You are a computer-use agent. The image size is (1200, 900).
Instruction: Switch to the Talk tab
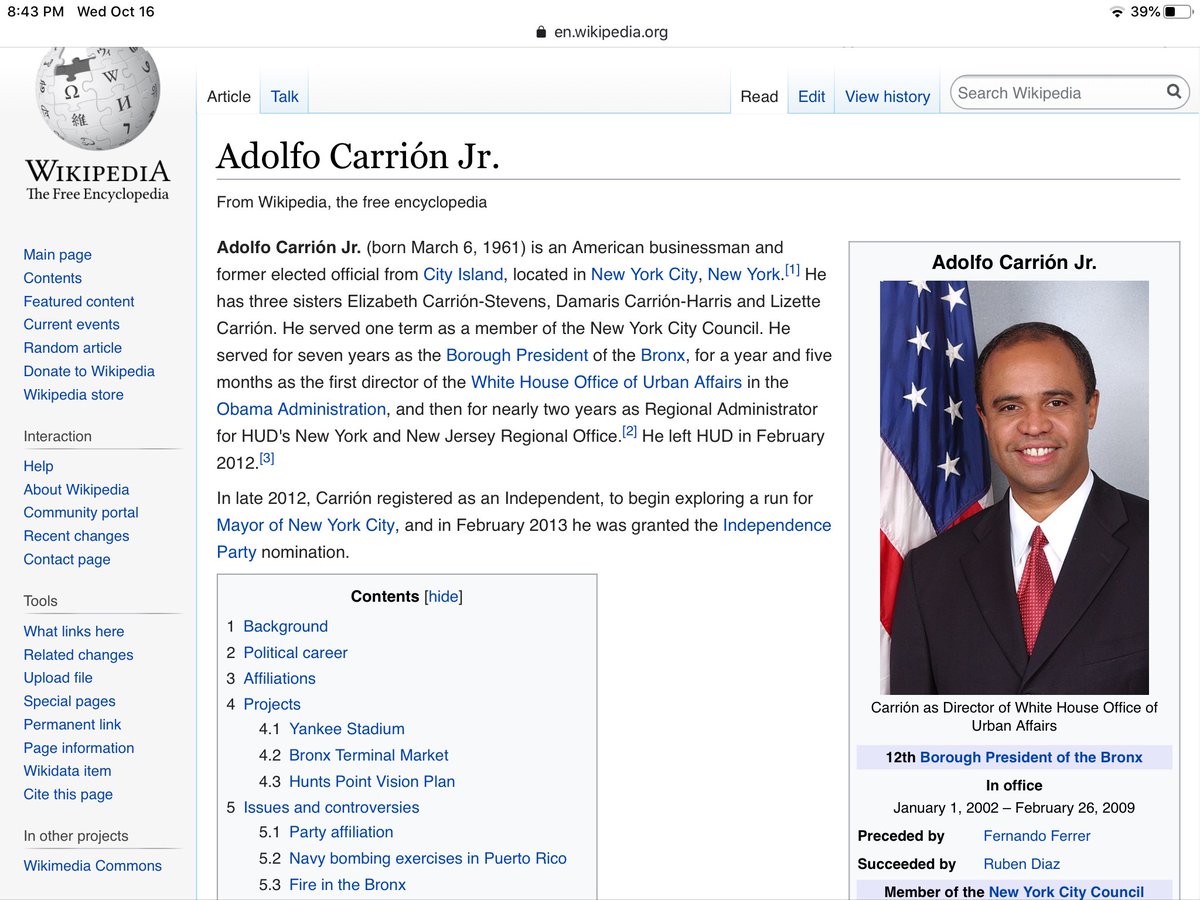285,96
